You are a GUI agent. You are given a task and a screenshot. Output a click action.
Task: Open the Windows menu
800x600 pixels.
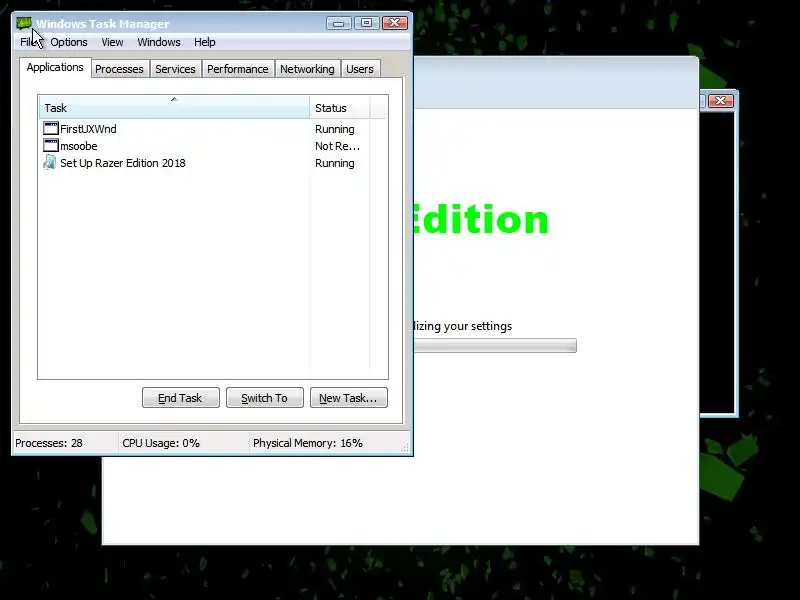159,42
